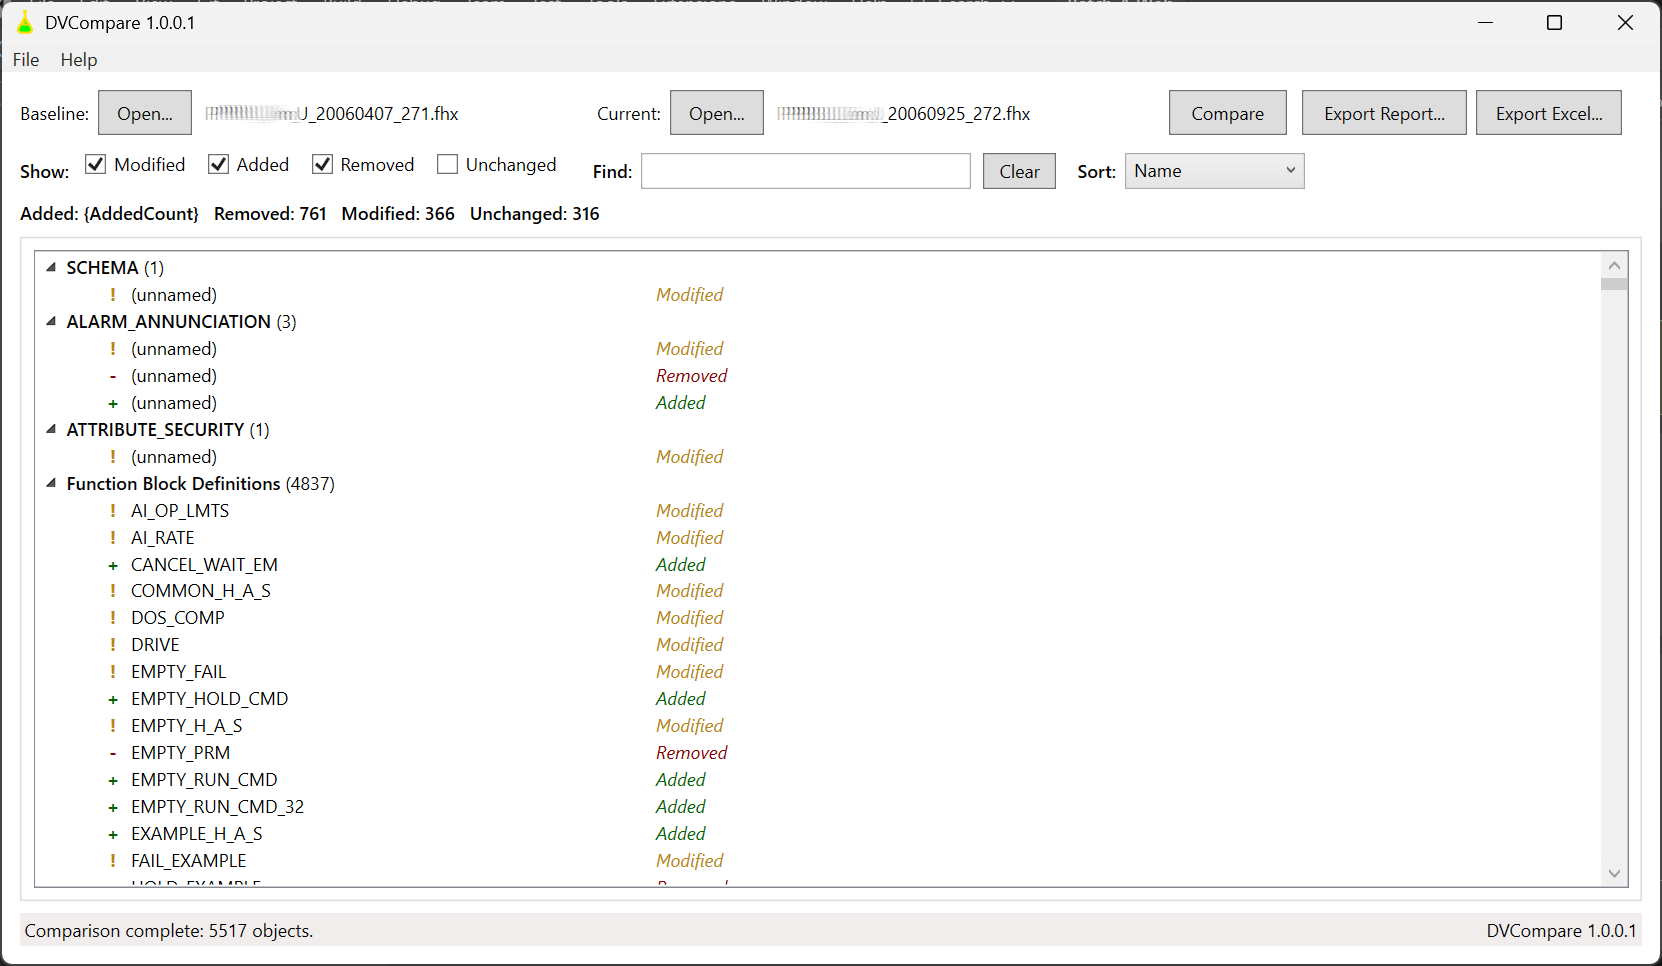Select the removed unnamed ALARM_ANNUNCIATION row
The width and height of the screenshot is (1662, 966).
[x=174, y=376]
